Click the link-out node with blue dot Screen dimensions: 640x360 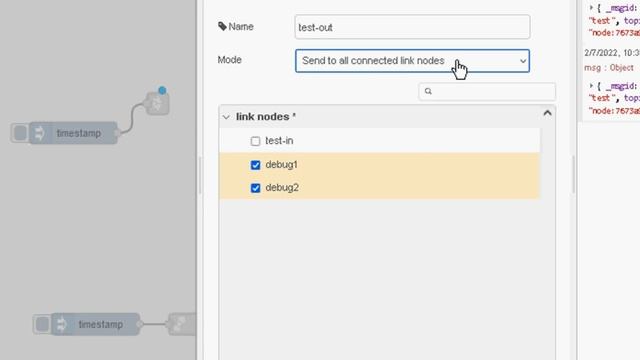[157, 103]
